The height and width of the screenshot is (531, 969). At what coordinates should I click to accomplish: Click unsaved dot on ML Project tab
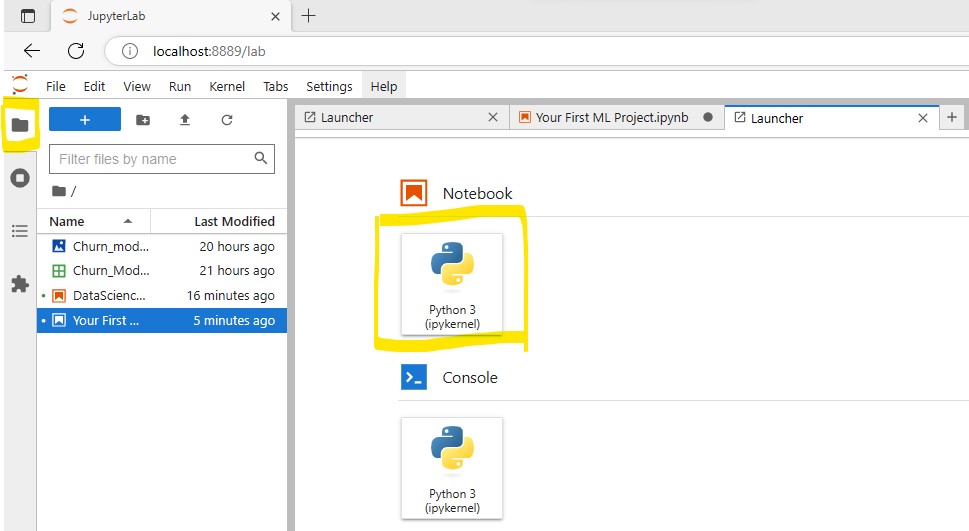pos(708,117)
